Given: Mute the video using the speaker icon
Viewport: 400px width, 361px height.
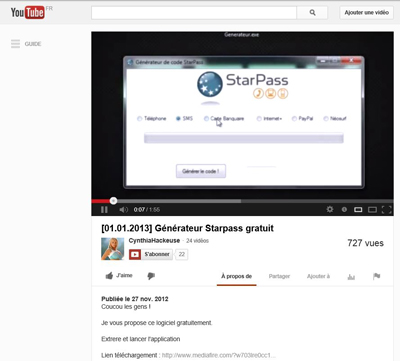Looking at the screenshot, I should (x=124, y=210).
